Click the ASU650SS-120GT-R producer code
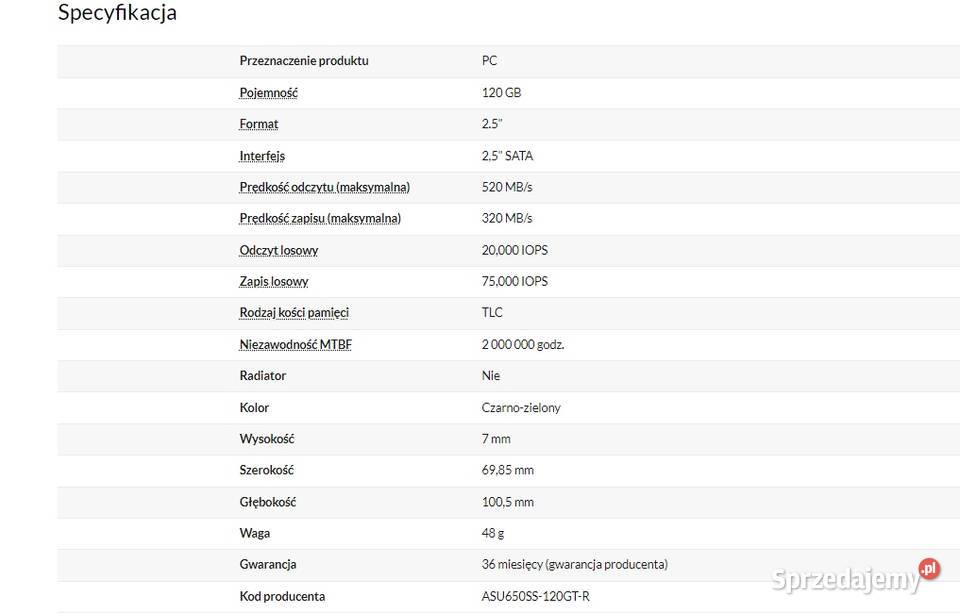Image resolution: width=960 pixels, height=613 pixels. pos(535,596)
